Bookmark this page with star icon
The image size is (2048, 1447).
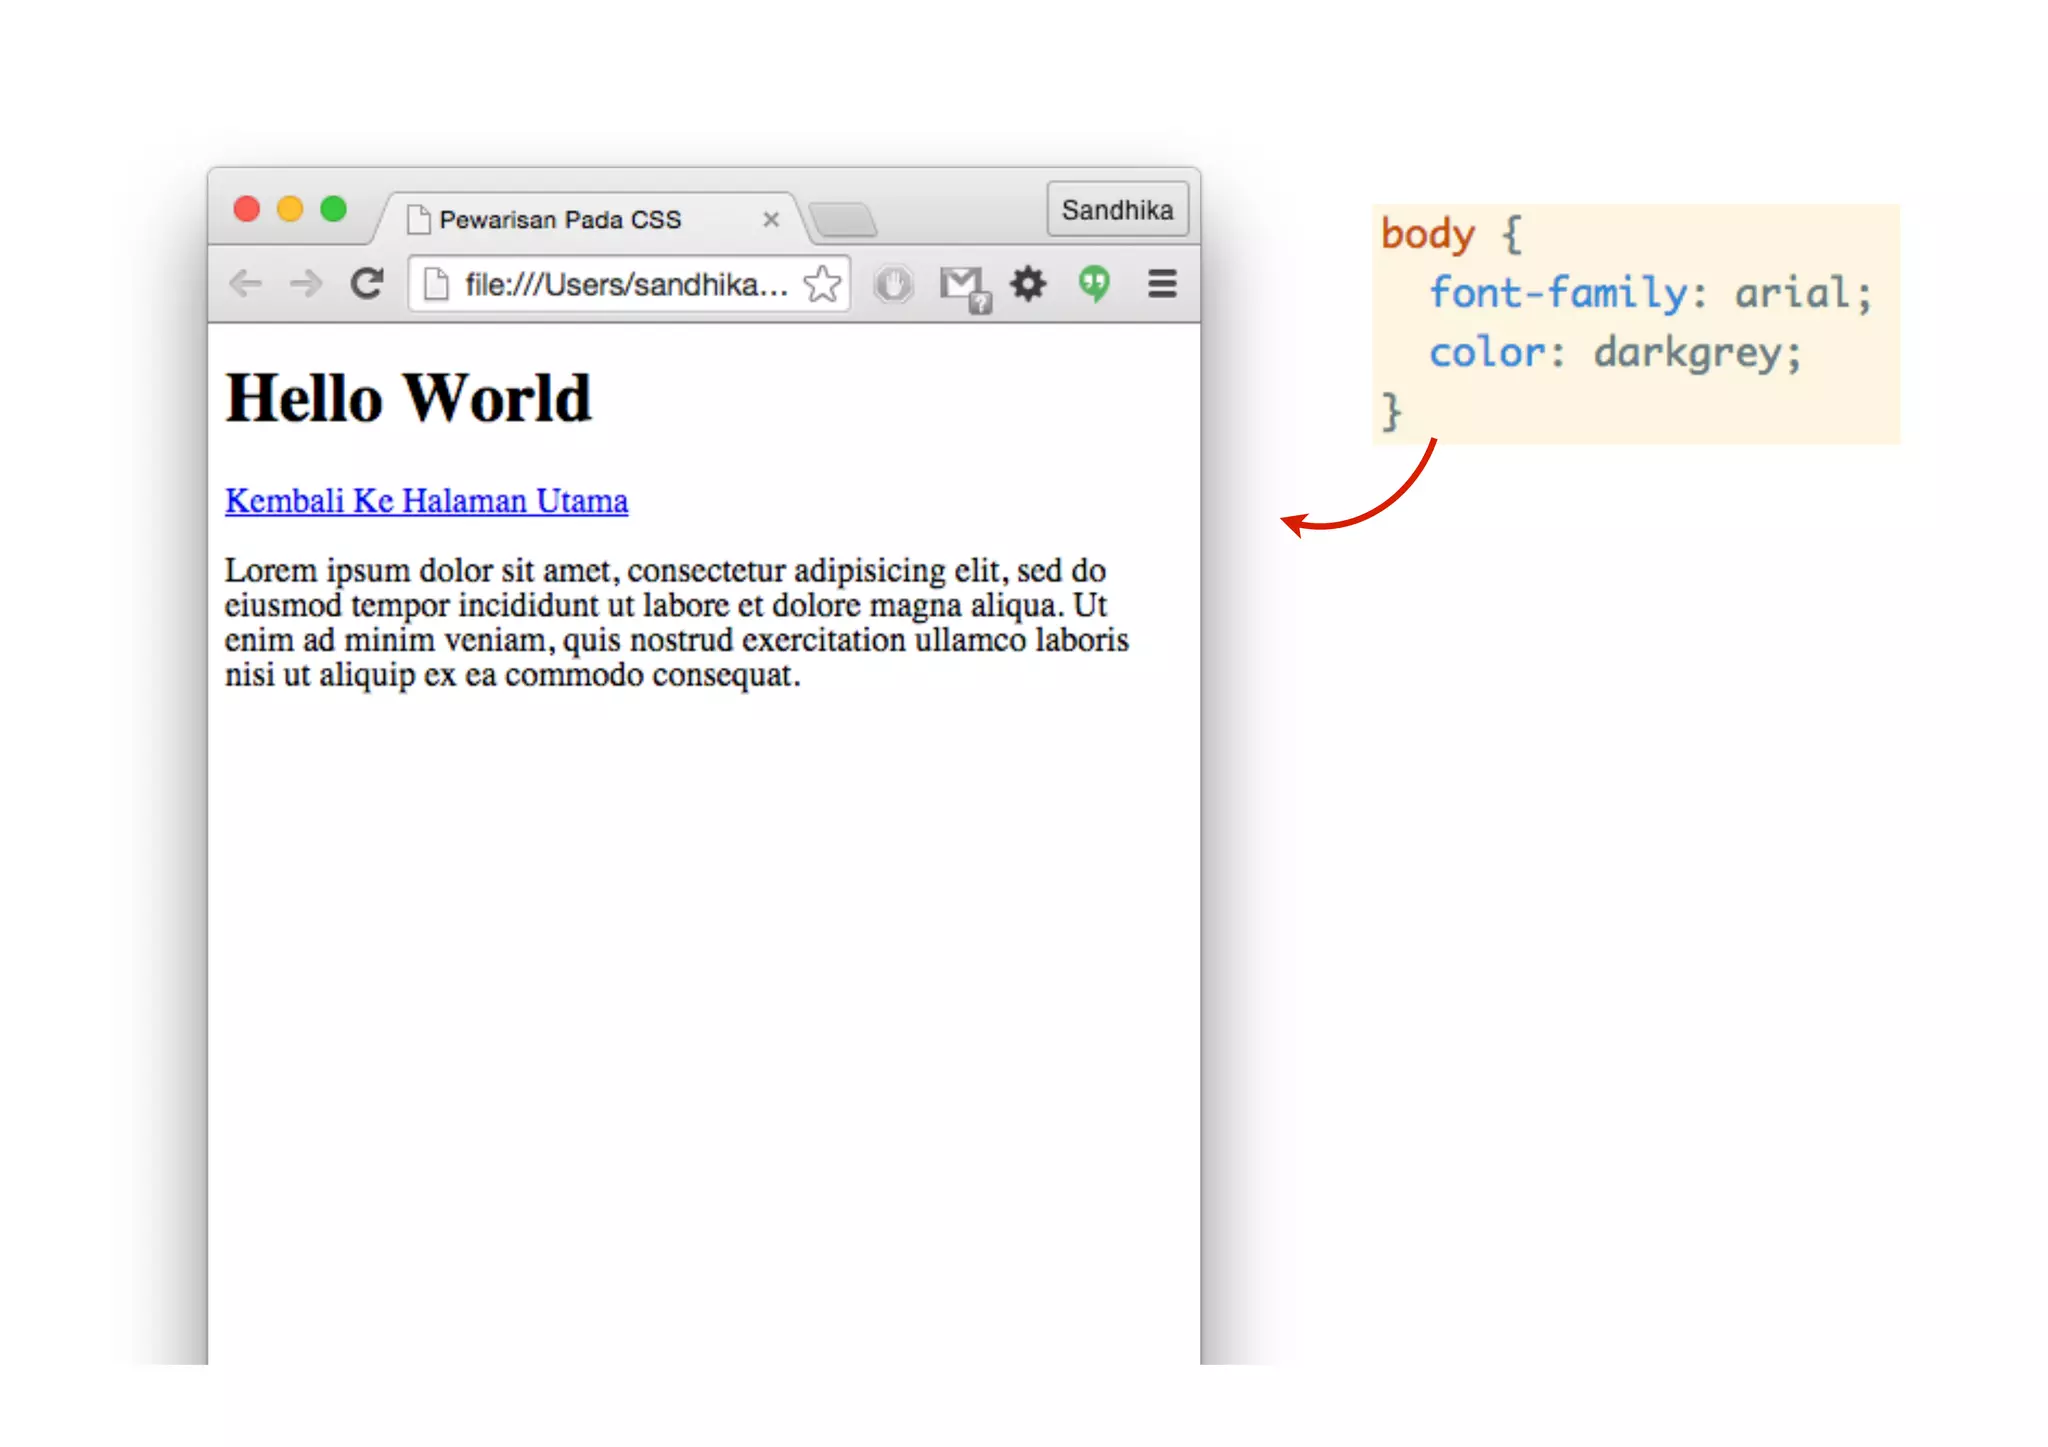822,284
